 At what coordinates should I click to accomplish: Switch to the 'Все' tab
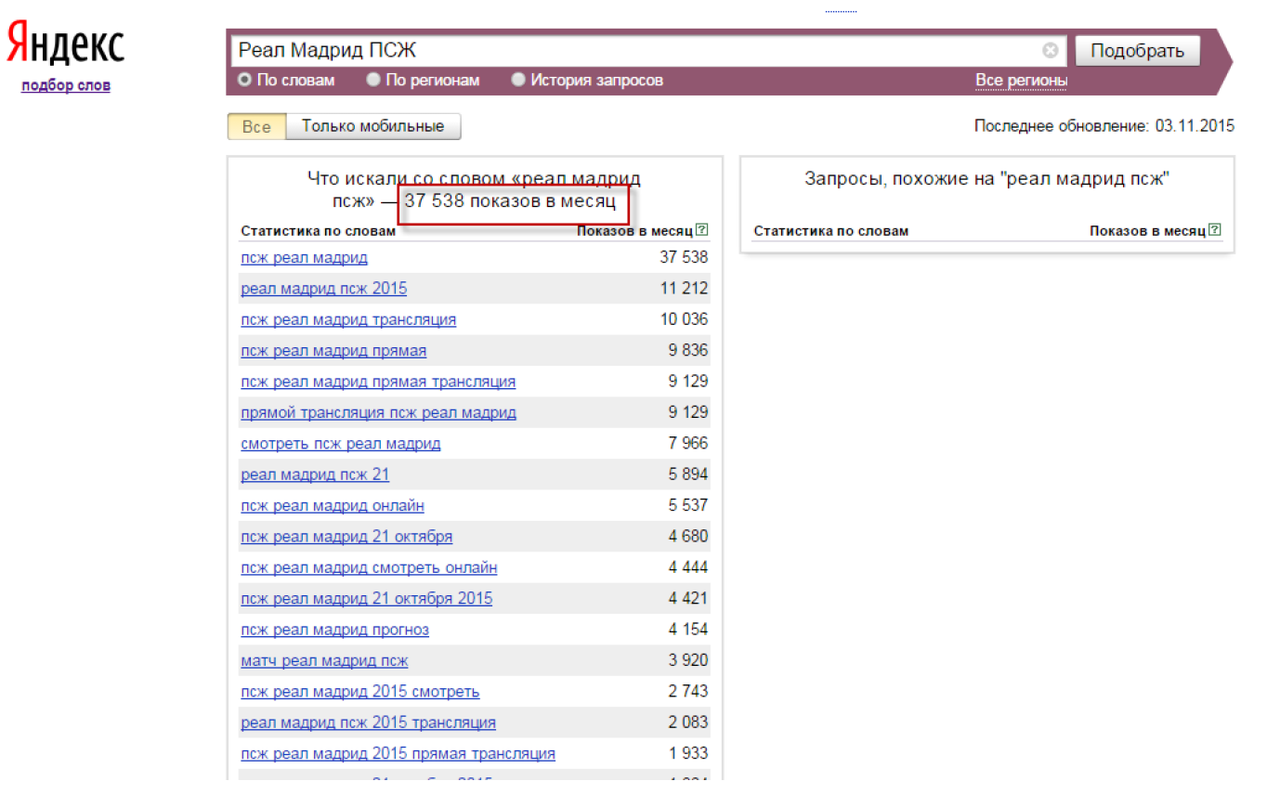tap(257, 127)
